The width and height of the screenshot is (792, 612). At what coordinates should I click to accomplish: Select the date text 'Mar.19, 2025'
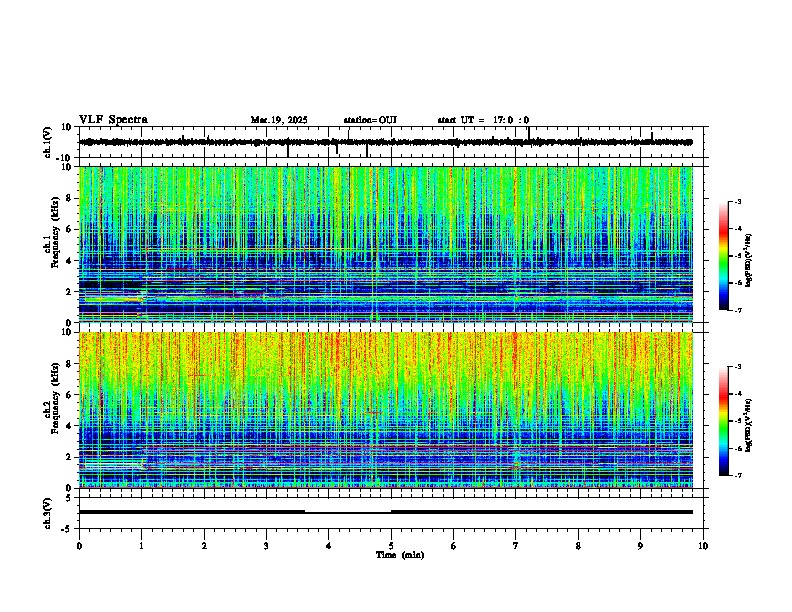click(279, 120)
